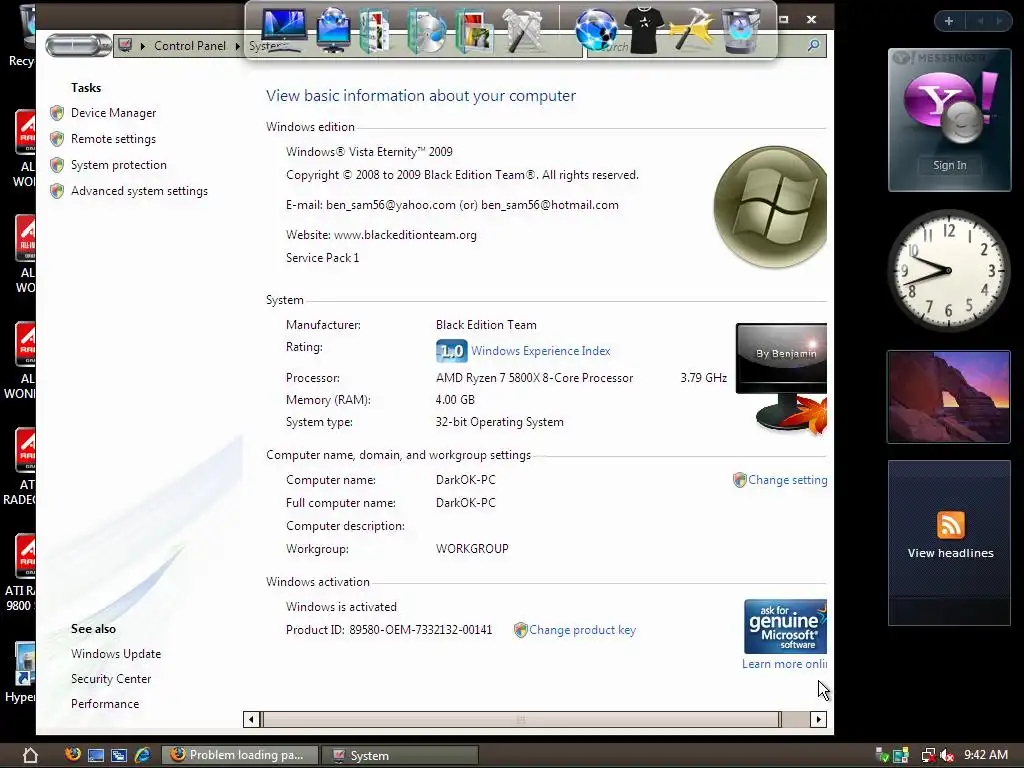Open System protection task
The image size is (1024, 768).
point(119,165)
